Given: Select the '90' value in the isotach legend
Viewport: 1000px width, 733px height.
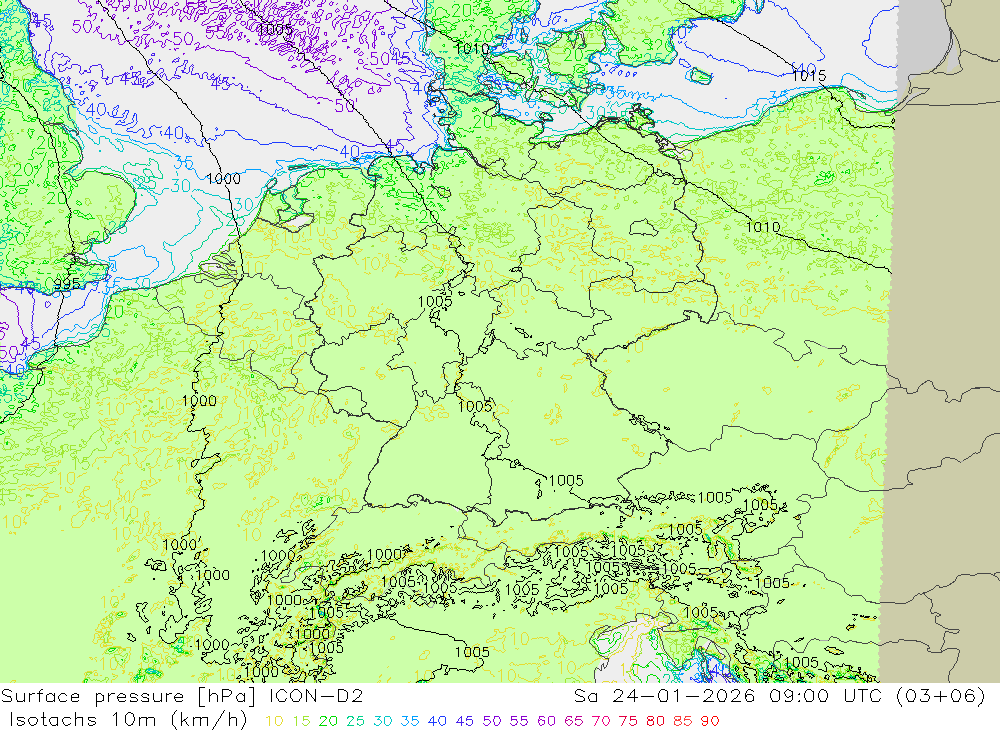Looking at the screenshot, I should pos(710,722).
